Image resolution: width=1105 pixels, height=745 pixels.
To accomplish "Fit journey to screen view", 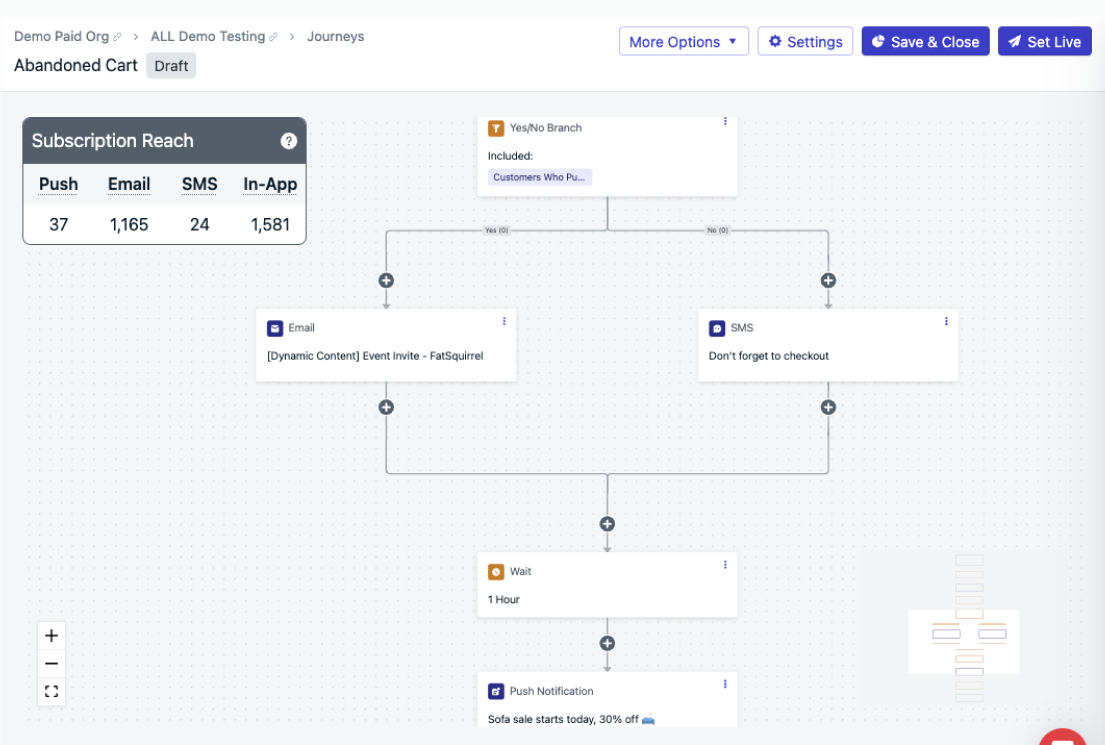I will point(51,691).
